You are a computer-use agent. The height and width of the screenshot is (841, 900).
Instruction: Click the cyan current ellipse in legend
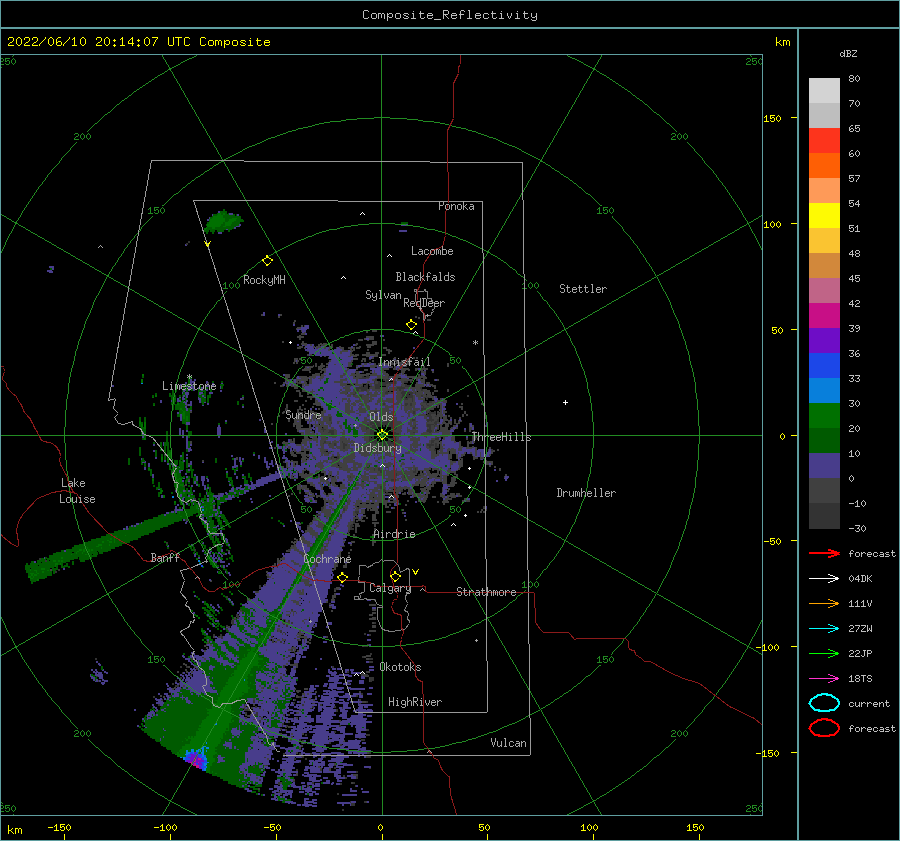pyautogui.click(x=824, y=703)
